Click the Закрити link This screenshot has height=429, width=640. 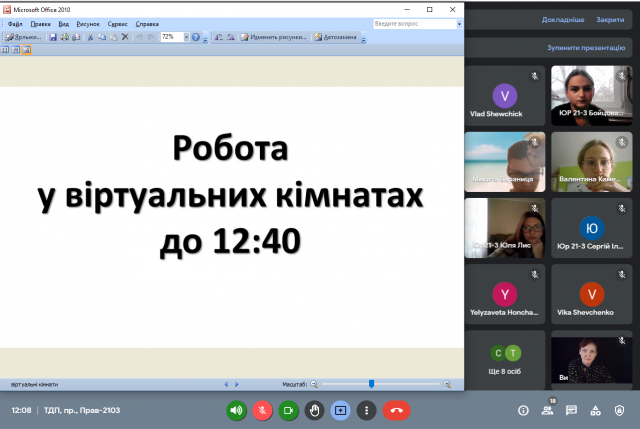tap(610, 20)
